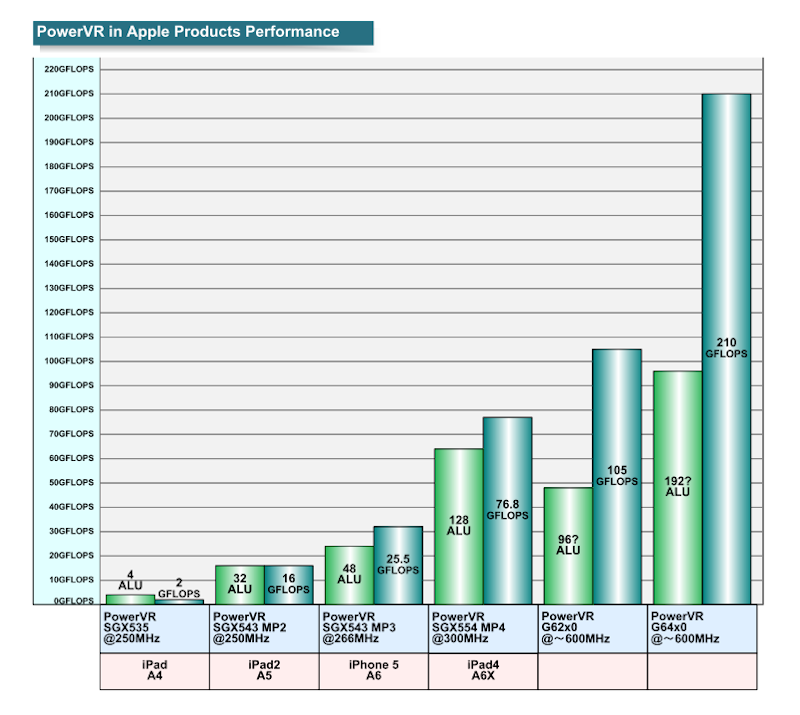Image resolution: width=800 pixels, height=715 pixels.
Task: Click the 80GFLOPS axis label
Action: 71,409
